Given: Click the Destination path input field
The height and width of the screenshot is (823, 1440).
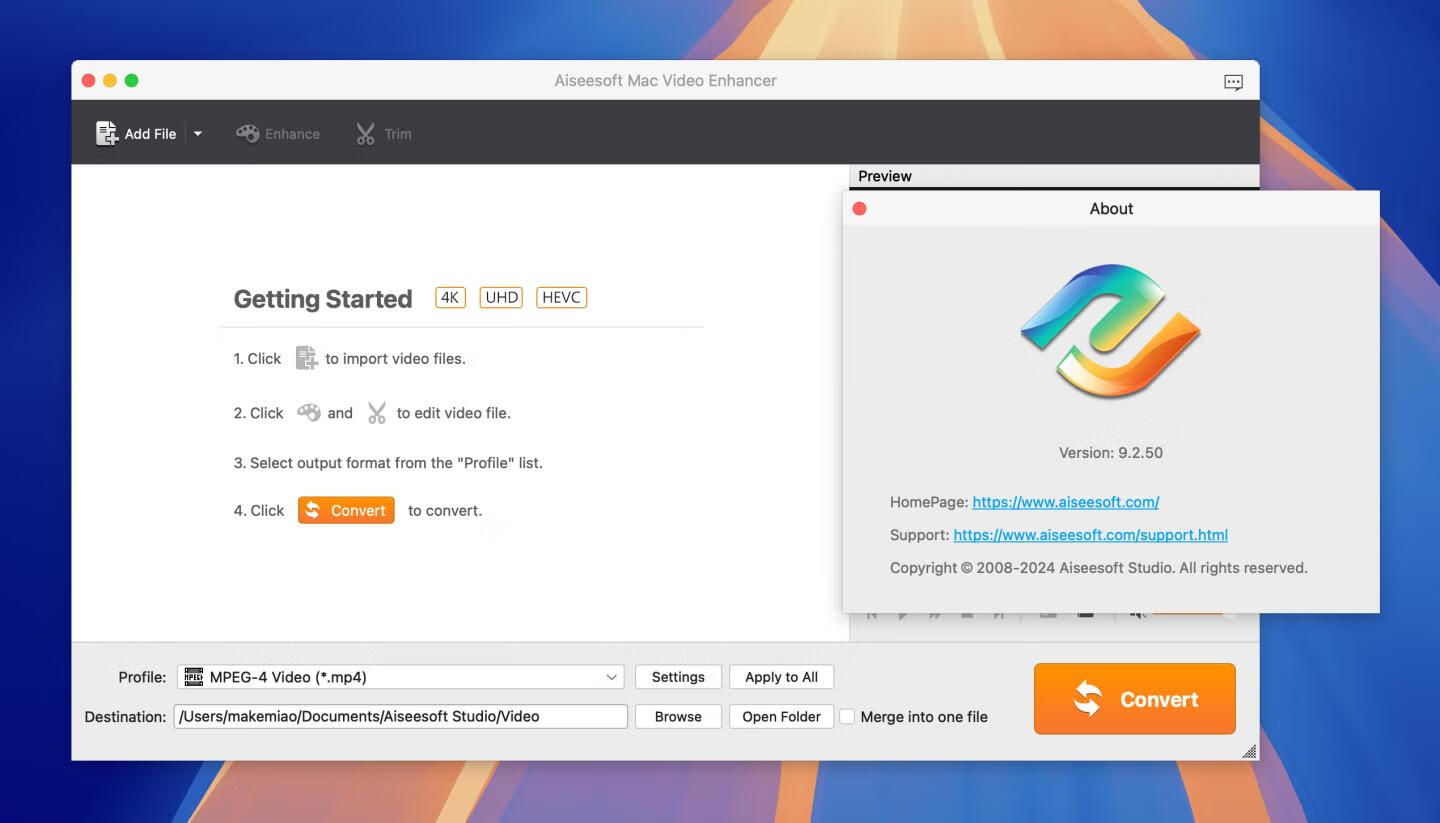Looking at the screenshot, I should click(x=400, y=717).
